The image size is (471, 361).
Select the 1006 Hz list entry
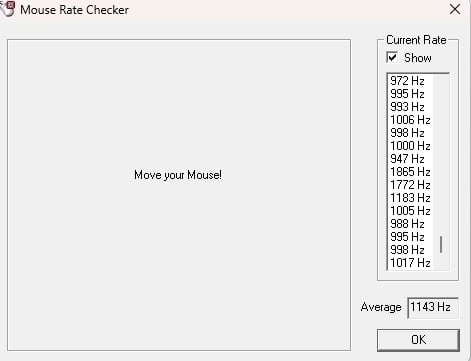[410, 120]
